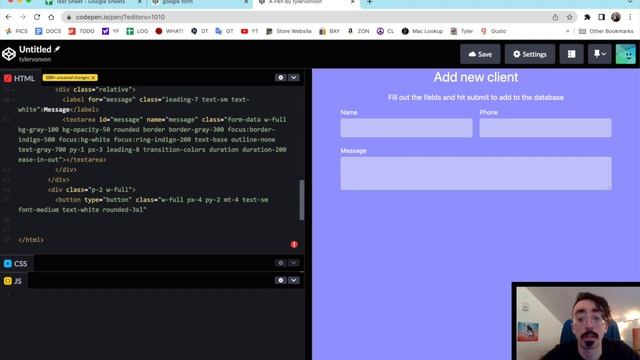This screenshot has height=360, width=640.
Task: Select the A Pen by tylervonvon tab
Action: coord(306,2)
